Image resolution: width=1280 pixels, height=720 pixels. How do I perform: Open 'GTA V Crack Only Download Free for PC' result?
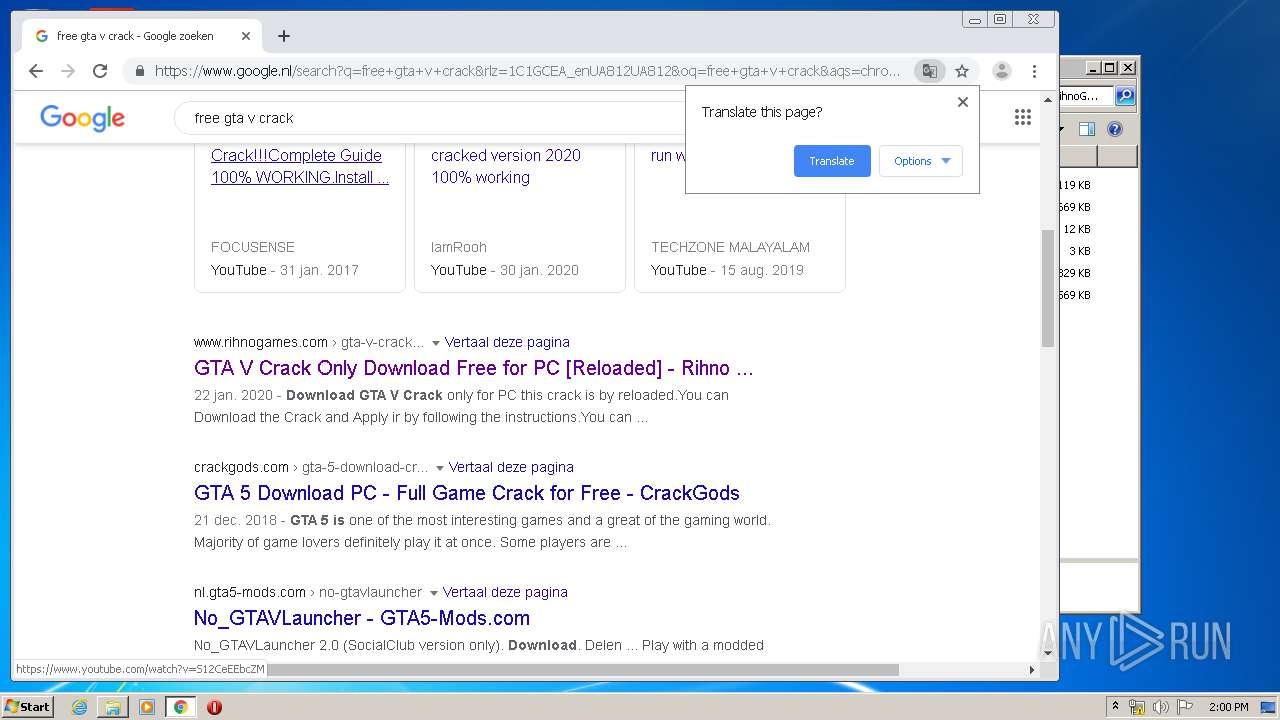click(474, 368)
